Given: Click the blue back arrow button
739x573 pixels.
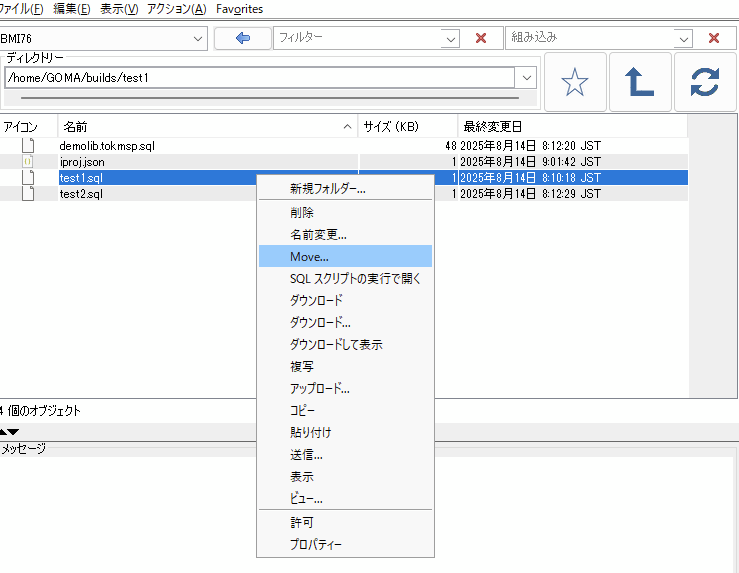Looking at the screenshot, I should [243, 38].
